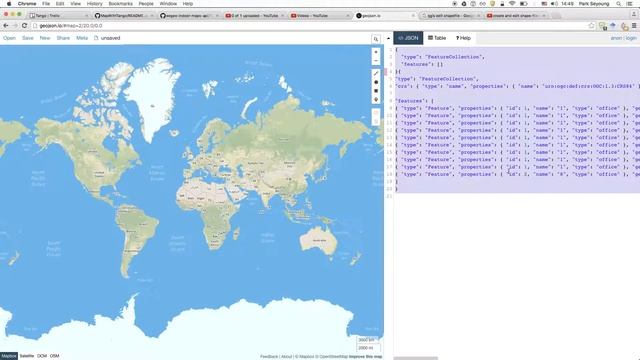Click the About link below the map
The image size is (640, 360).
(x=287, y=356)
